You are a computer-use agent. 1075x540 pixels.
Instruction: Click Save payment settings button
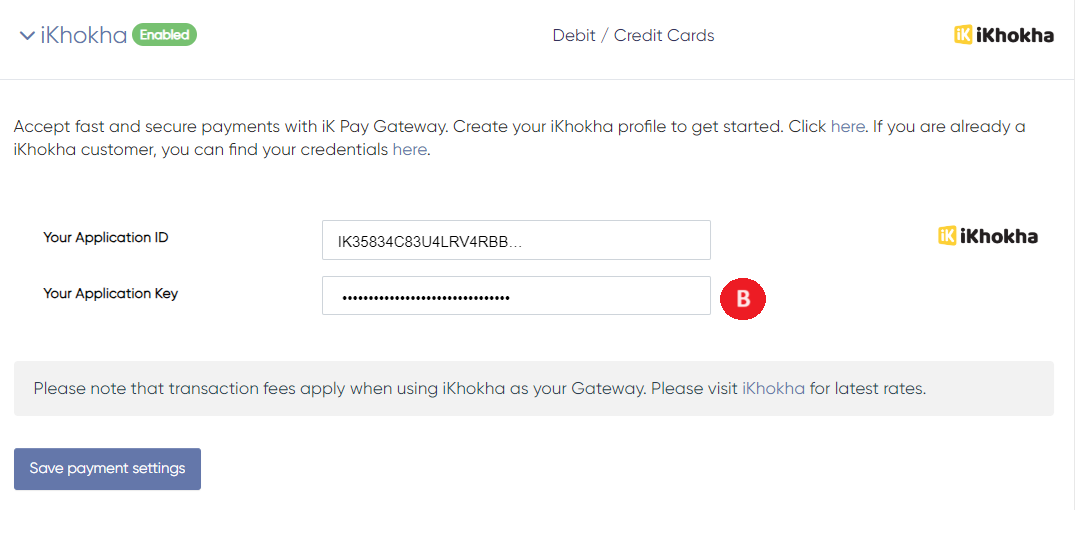(x=107, y=469)
